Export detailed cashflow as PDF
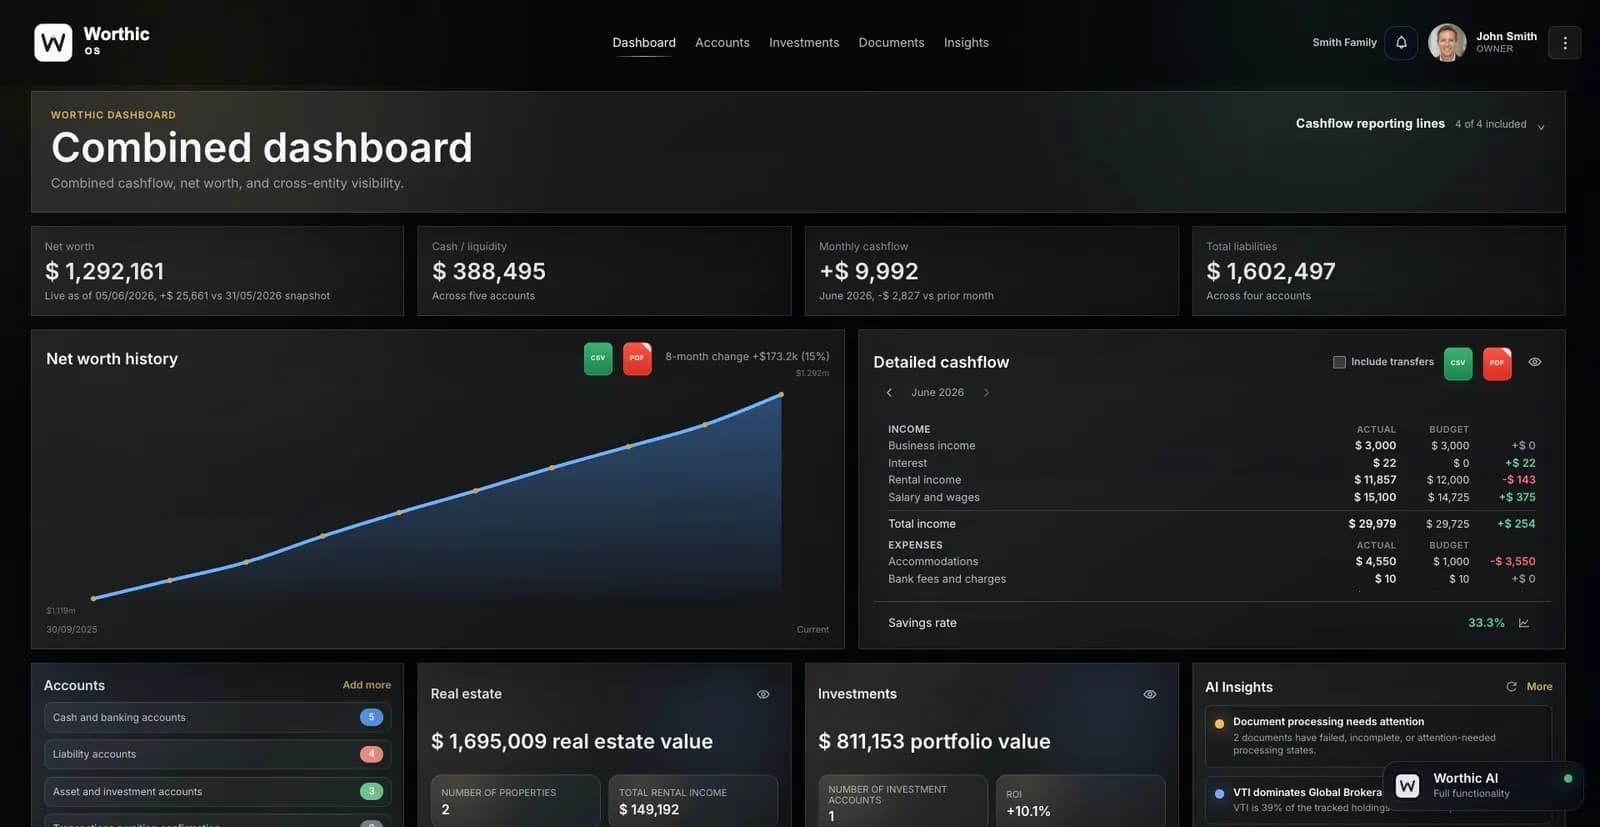This screenshot has height=827, width=1600. tap(1497, 363)
